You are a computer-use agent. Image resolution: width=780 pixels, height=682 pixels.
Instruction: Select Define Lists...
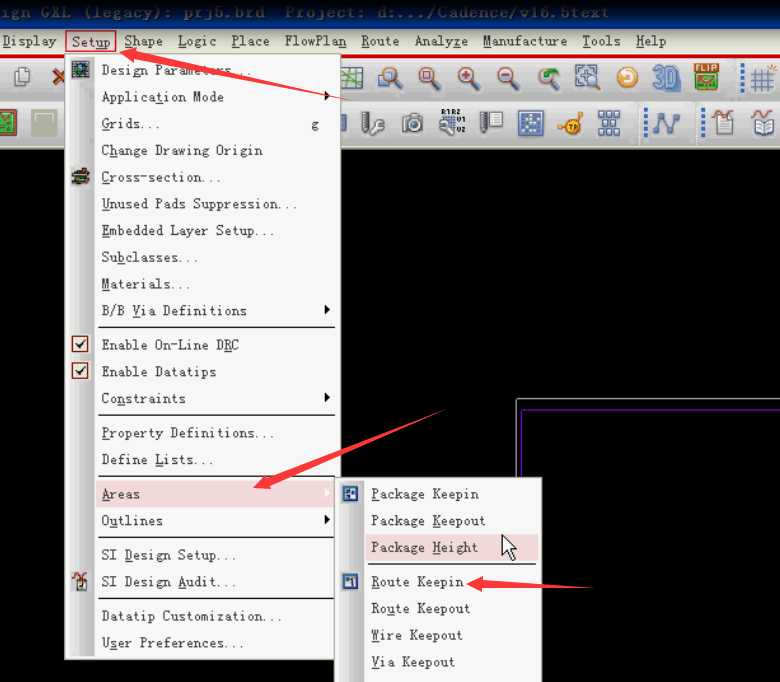pos(215,460)
